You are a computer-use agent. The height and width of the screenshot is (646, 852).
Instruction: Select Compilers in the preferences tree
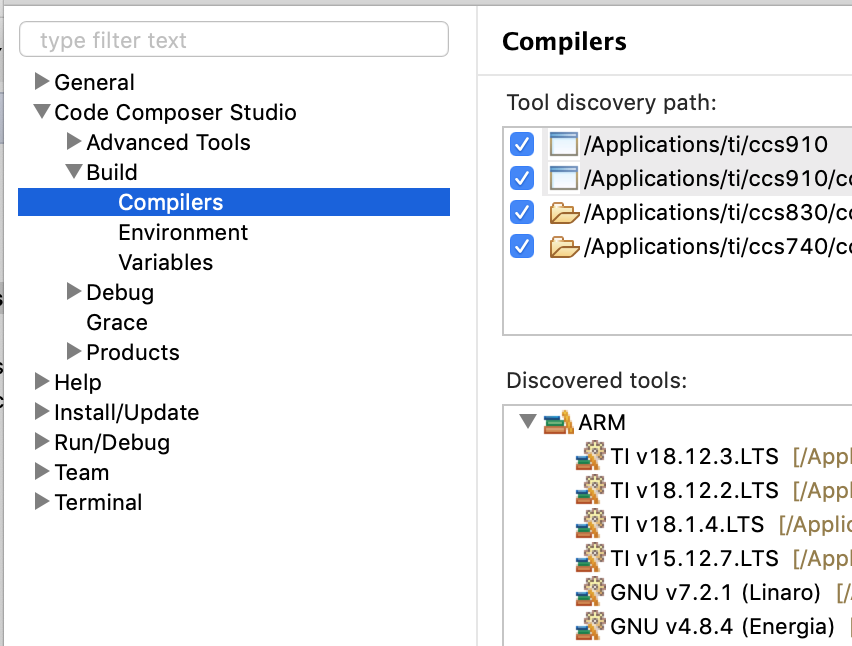(x=234, y=202)
